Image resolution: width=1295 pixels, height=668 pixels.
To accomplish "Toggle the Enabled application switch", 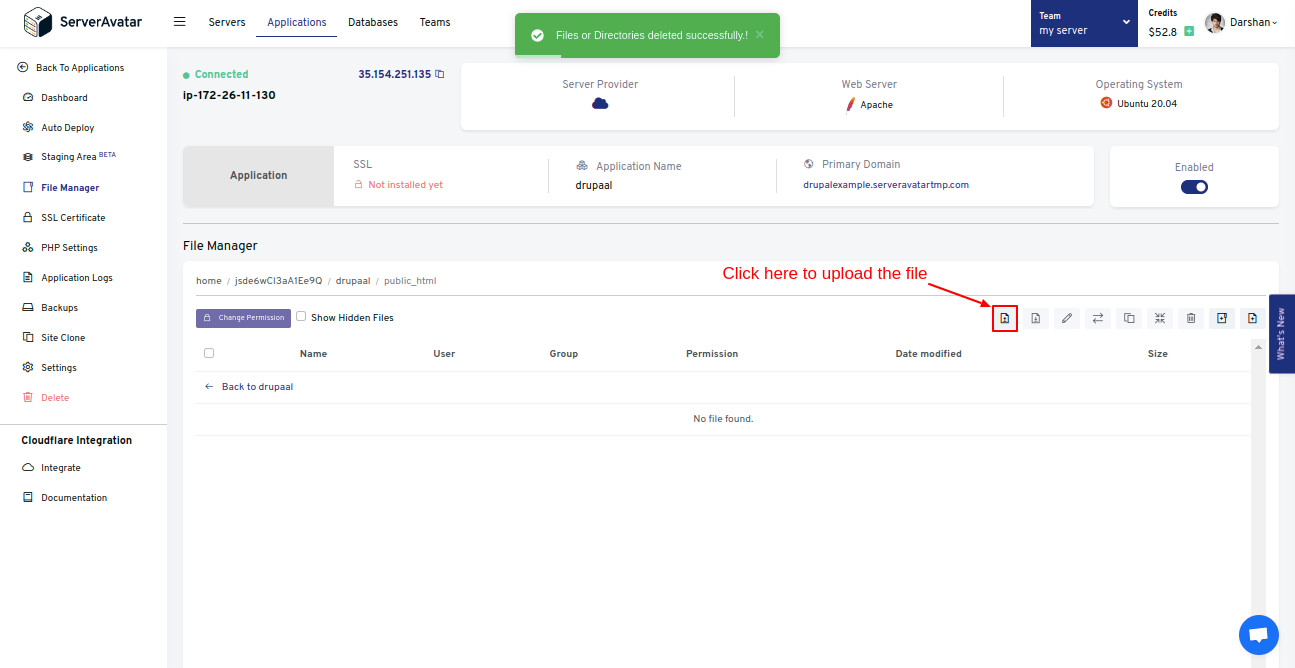I will [x=1195, y=186].
